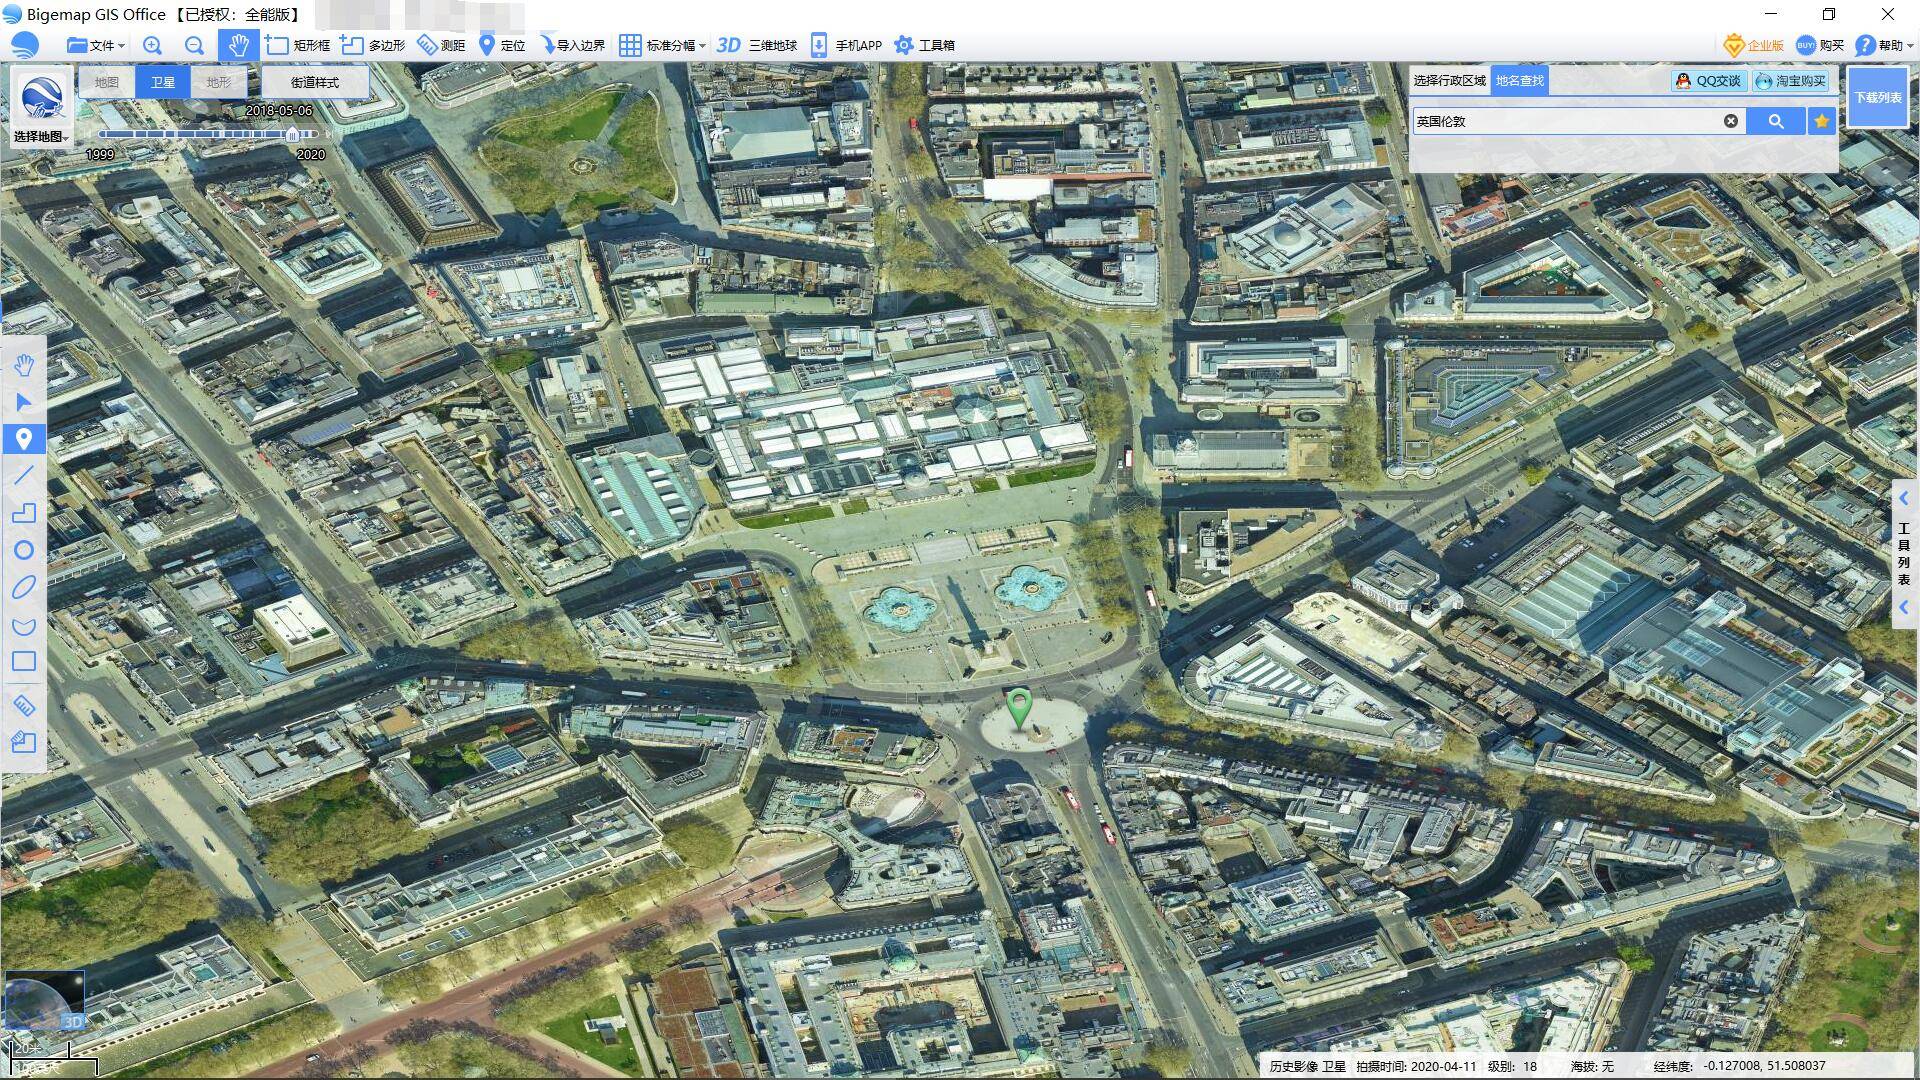
Task: Expand the 工具列表 tool list side panel
Action: click(x=1904, y=553)
